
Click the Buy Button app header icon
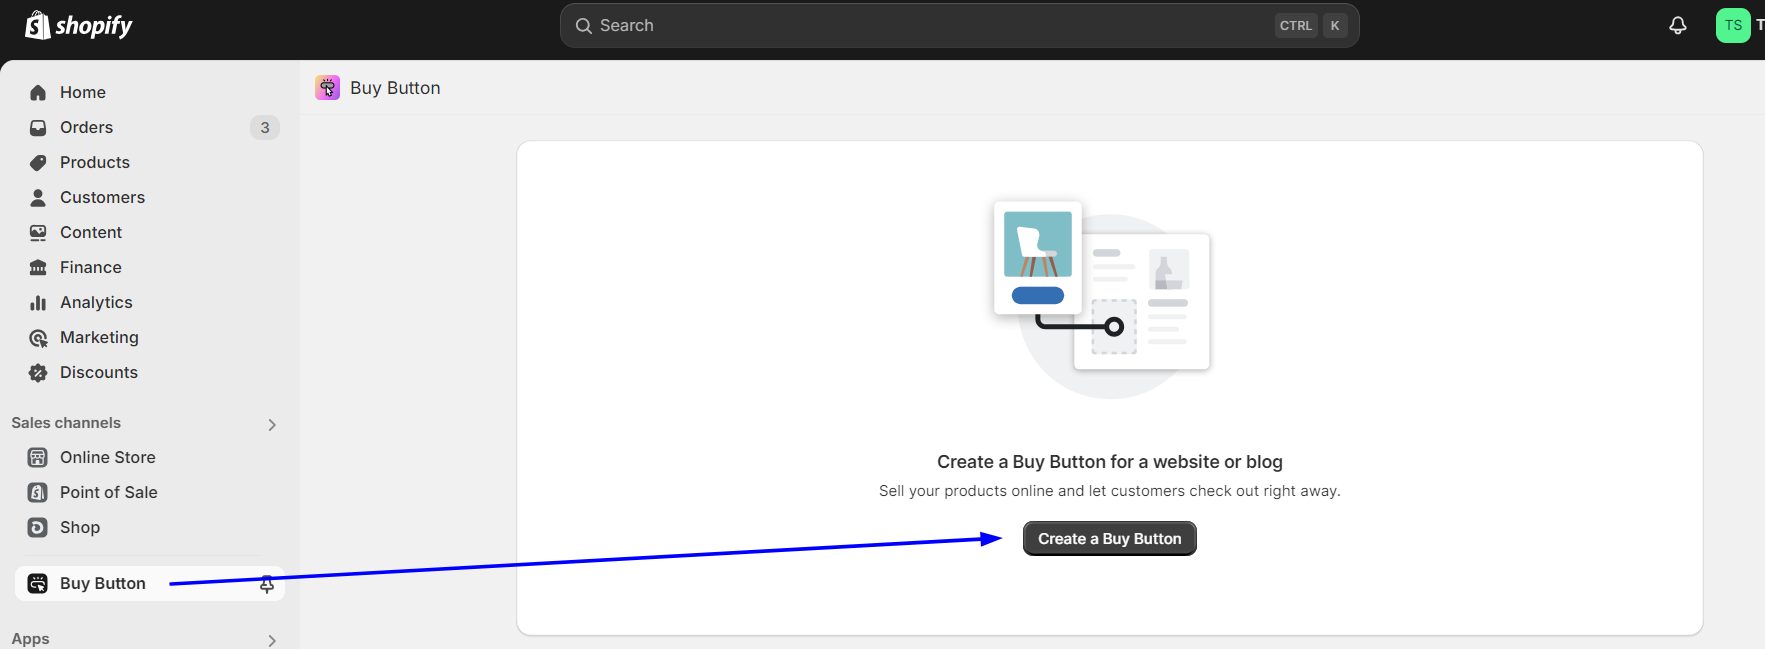coord(327,88)
